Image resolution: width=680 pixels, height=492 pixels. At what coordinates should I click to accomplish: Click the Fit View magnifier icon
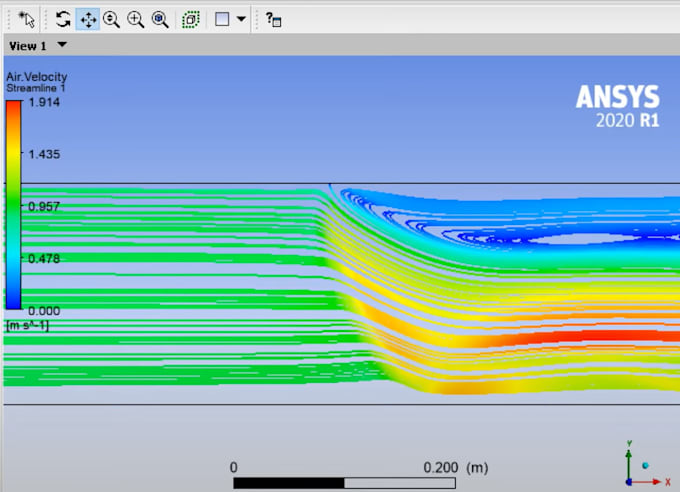(x=160, y=20)
